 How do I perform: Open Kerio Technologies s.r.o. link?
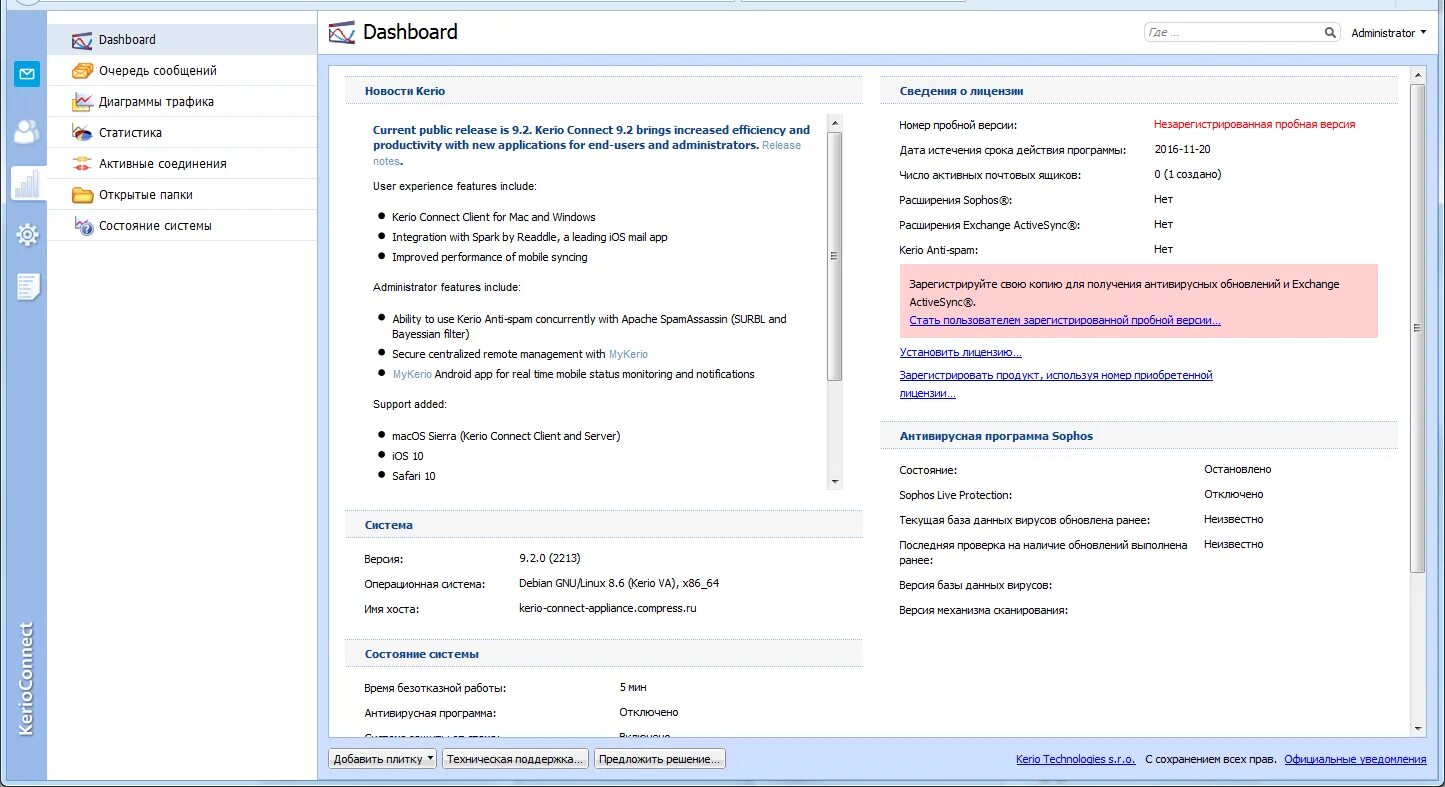[1075, 759]
